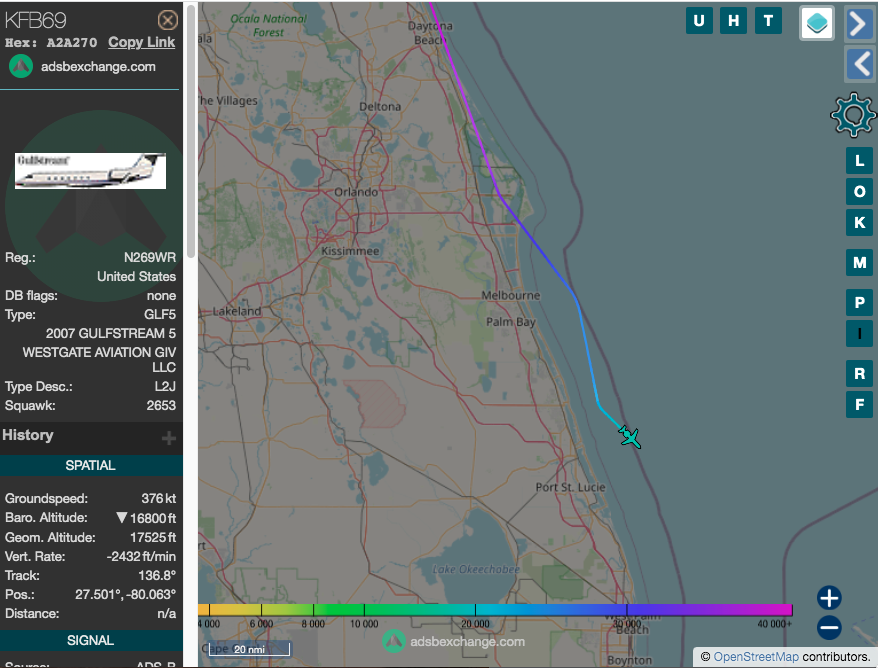
Task: Click the United States country text
Action: (x=137, y=277)
